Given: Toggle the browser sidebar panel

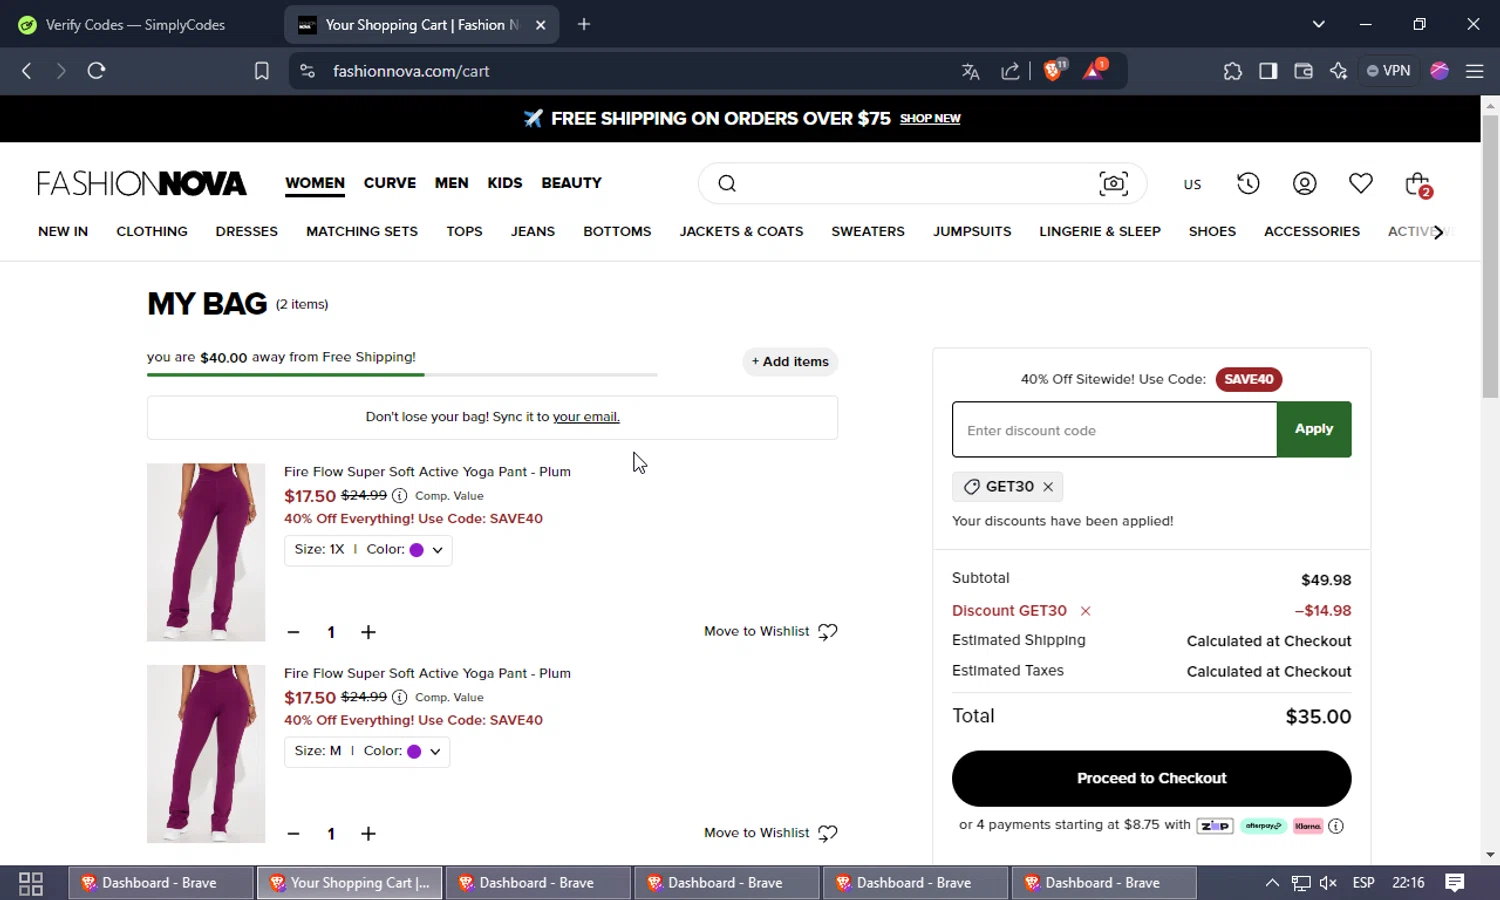Looking at the screenshot, I should point(1268,71).
